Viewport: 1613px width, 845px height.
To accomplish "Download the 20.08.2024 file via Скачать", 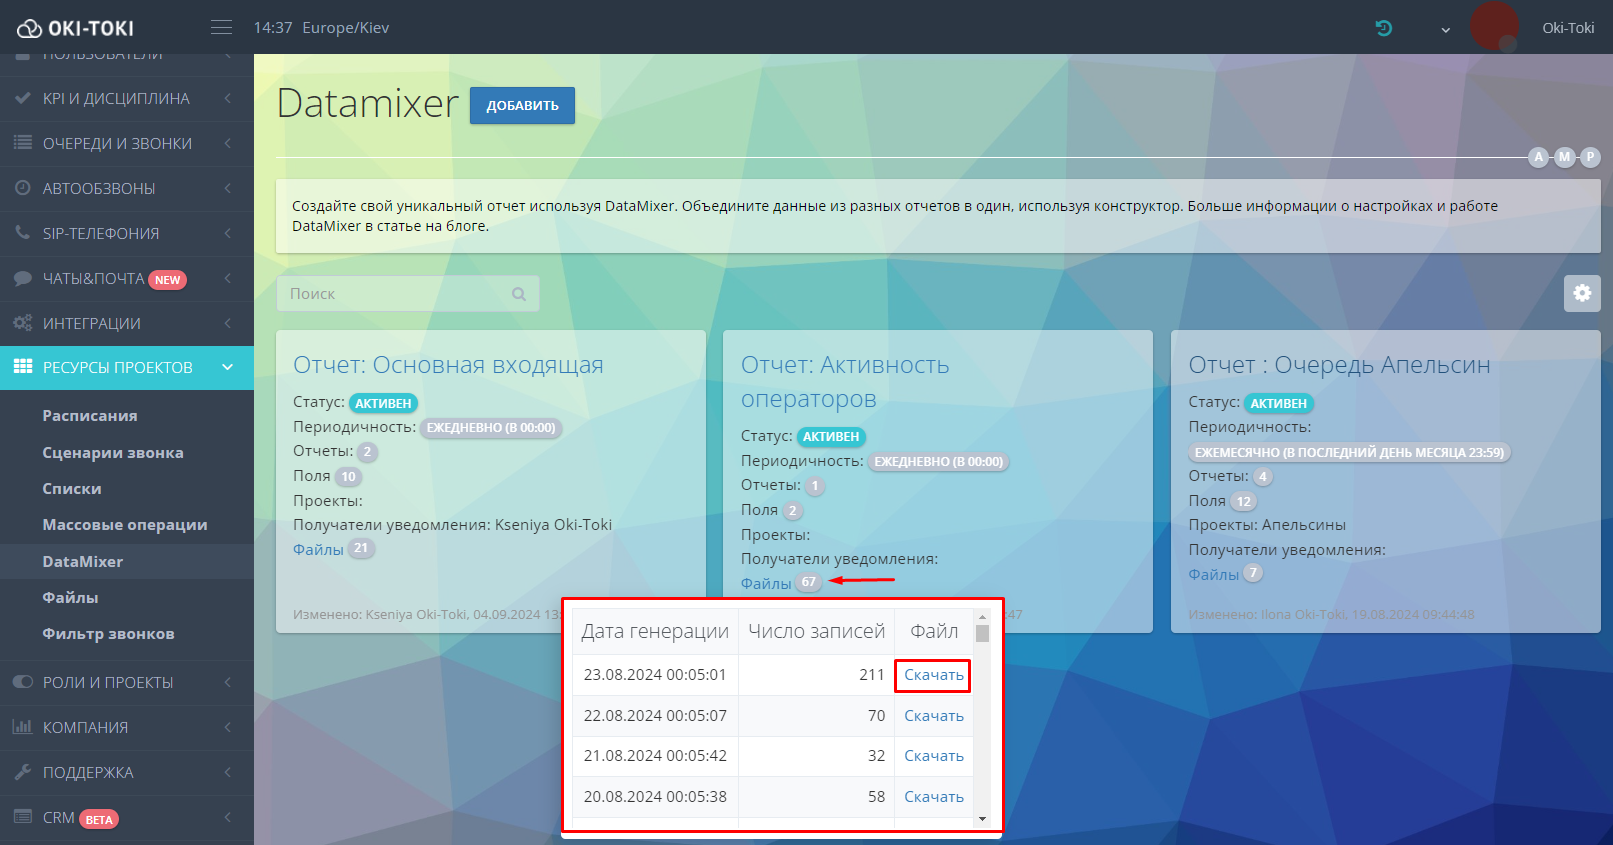I will click(934, 797).
